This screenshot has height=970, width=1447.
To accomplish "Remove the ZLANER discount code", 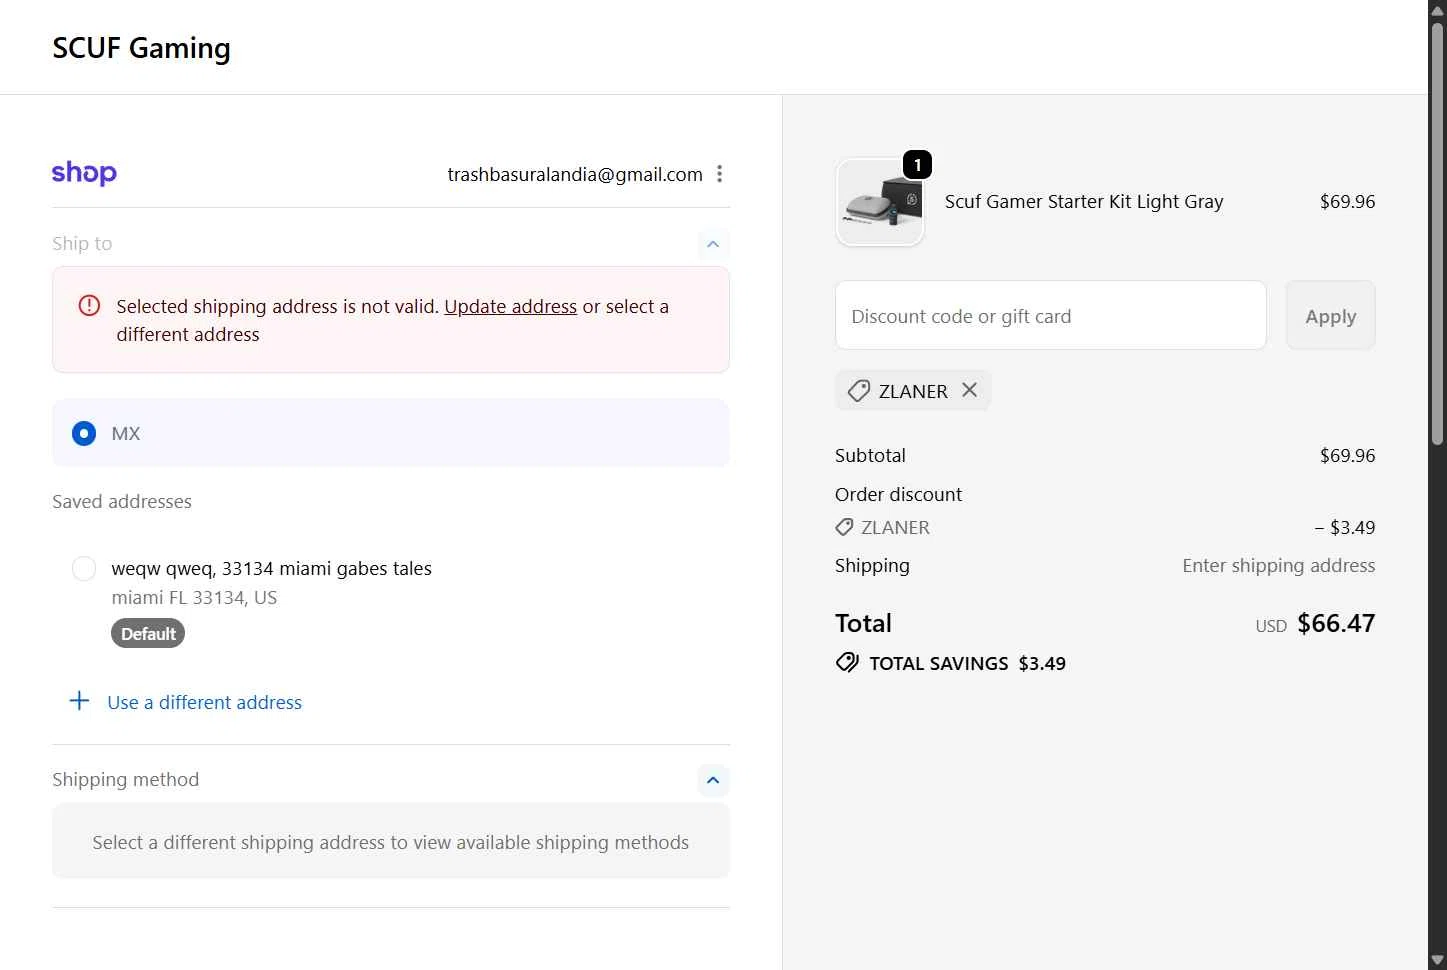I will pyautogui.click(x=969, y=390).
